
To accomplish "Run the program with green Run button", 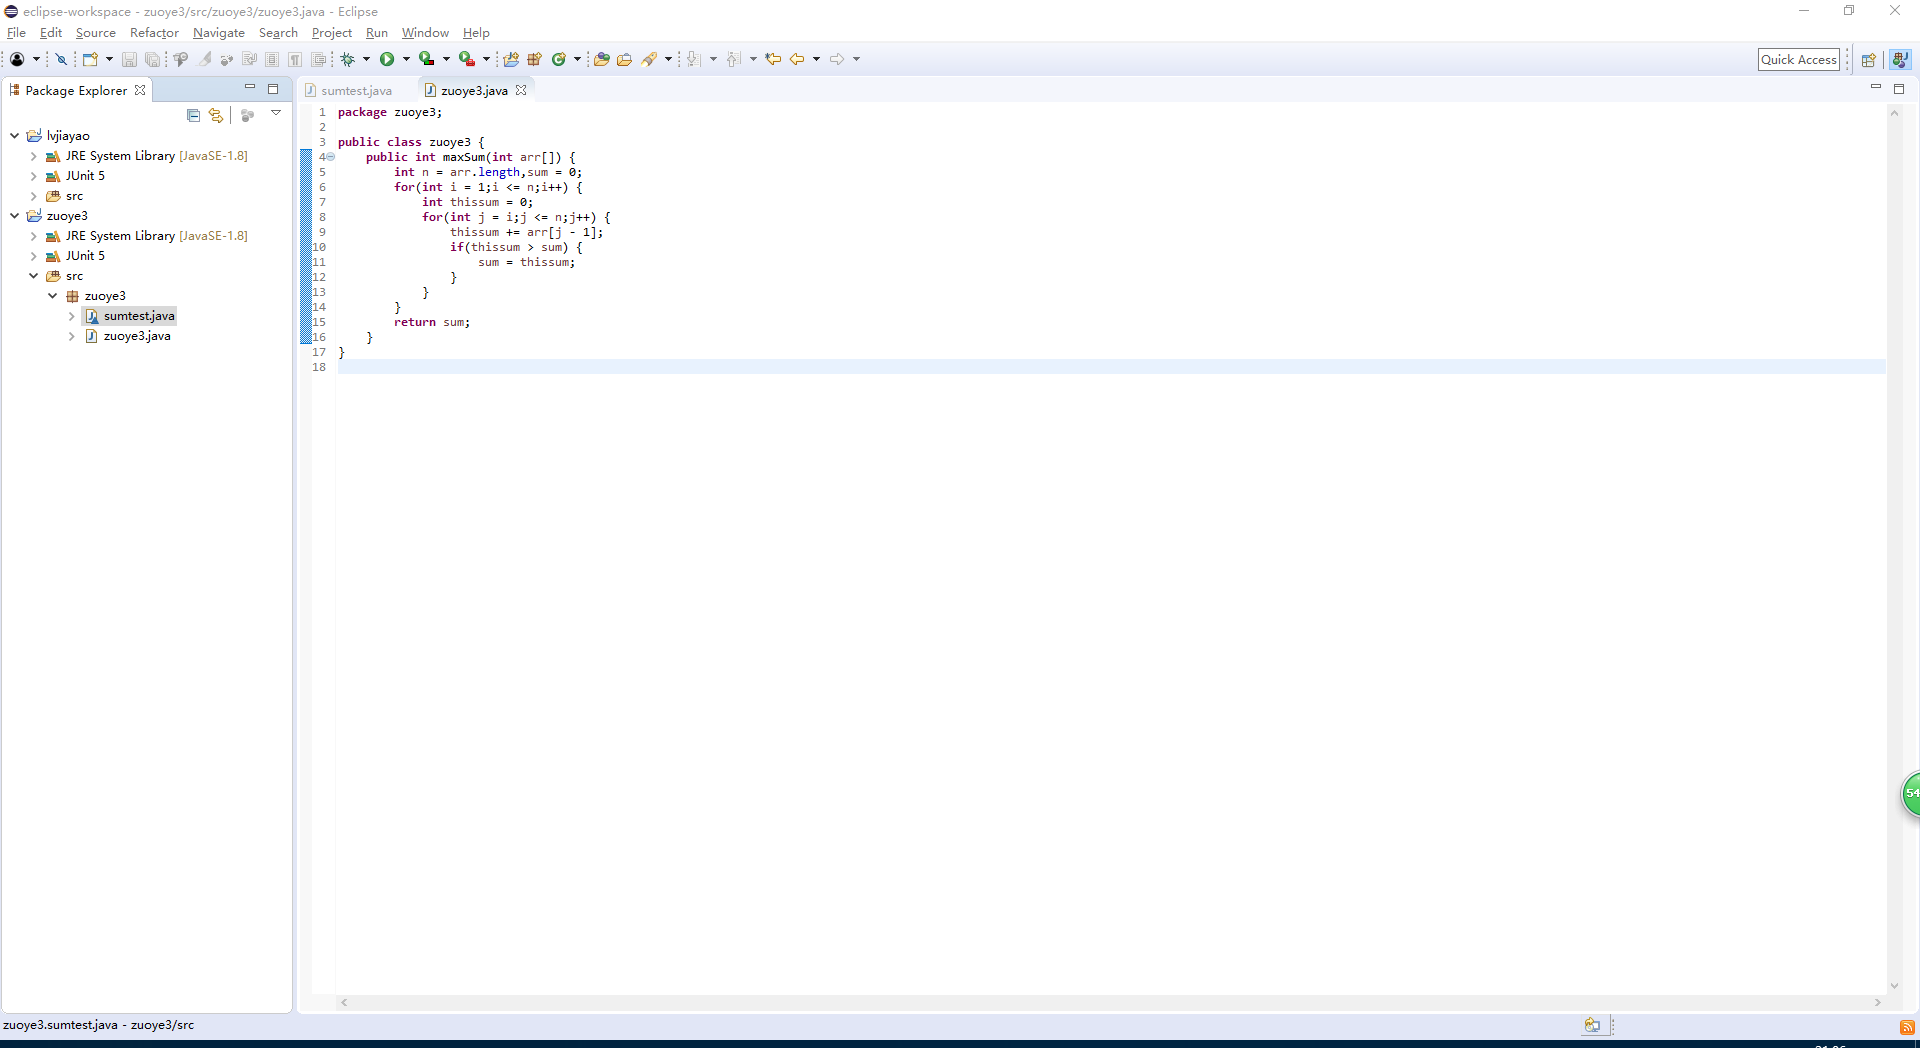I will (x=387, y=59).
